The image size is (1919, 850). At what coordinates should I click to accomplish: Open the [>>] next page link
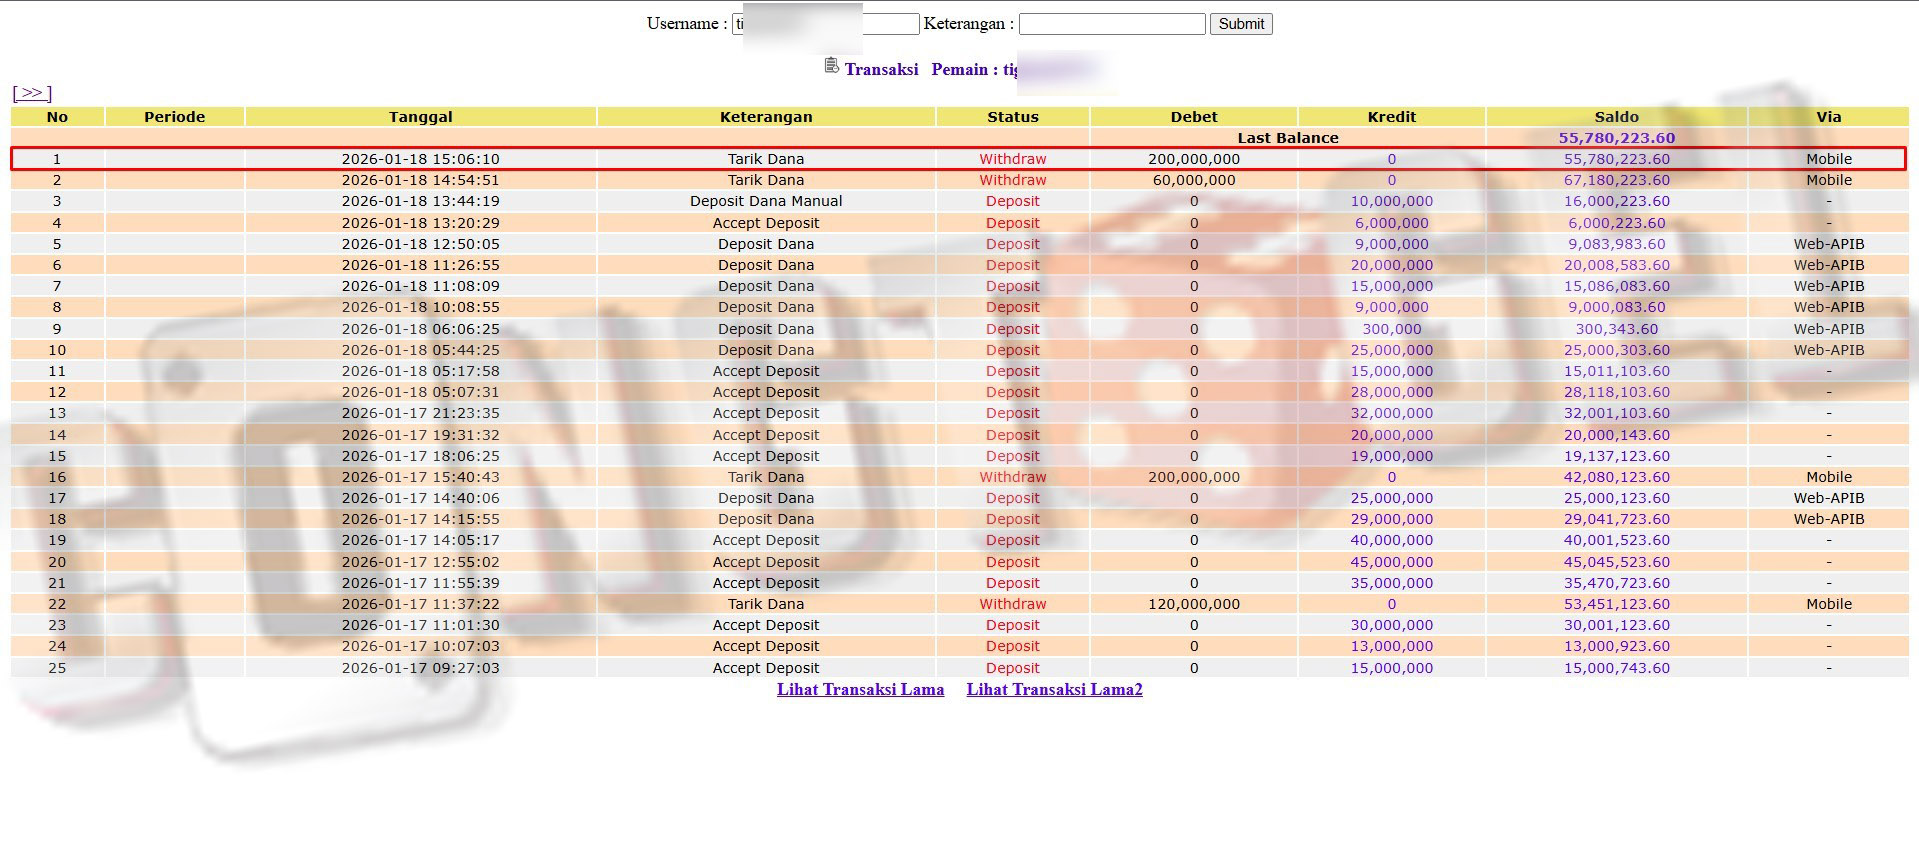[x=32, y=93]
